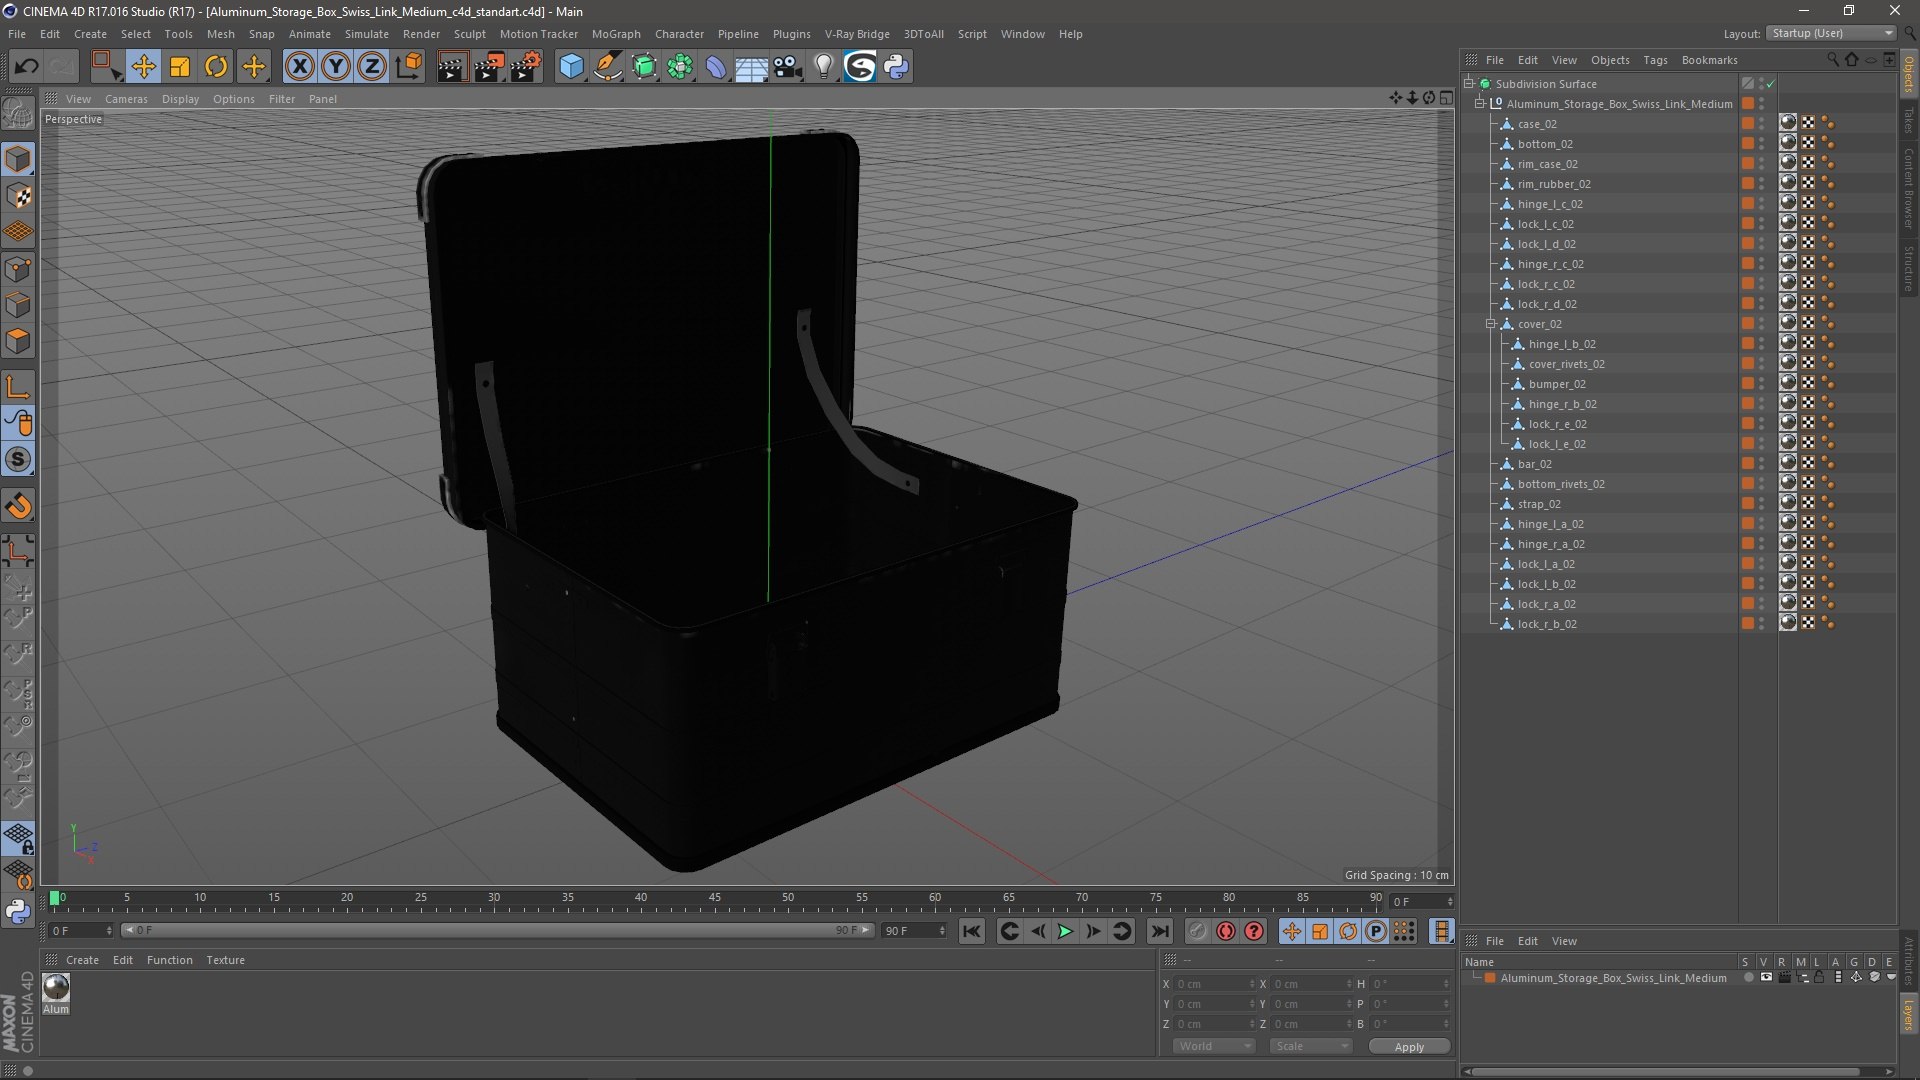The width and height of the screenshot is (1920, 1080).
Task: Open the Render Settings icon
Action: (x=525, y=67)
